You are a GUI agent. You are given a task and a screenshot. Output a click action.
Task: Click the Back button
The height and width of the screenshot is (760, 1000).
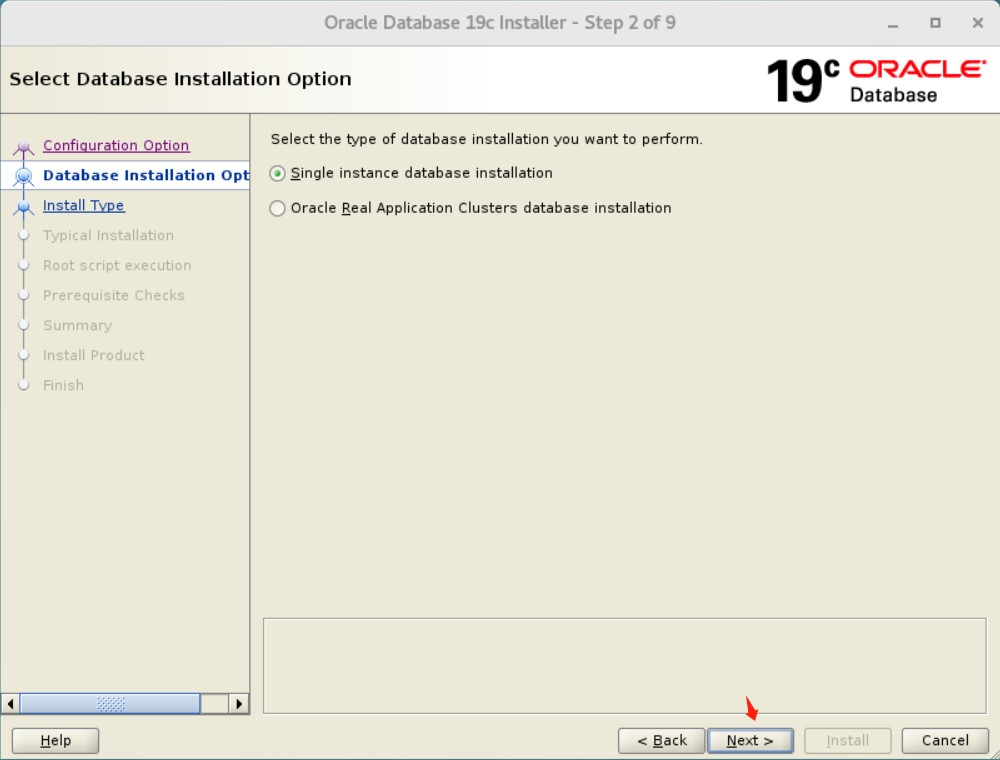coord(661,741)
